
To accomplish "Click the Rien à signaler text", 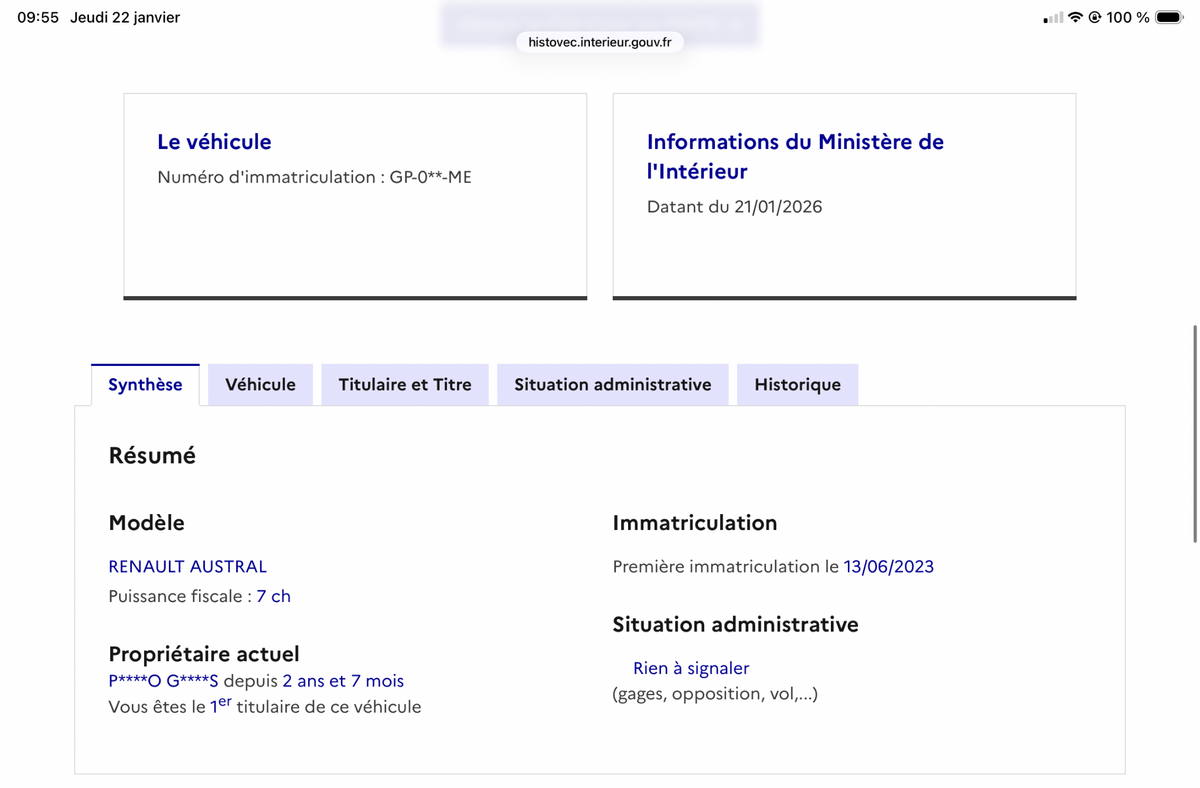I will point(691,668).
